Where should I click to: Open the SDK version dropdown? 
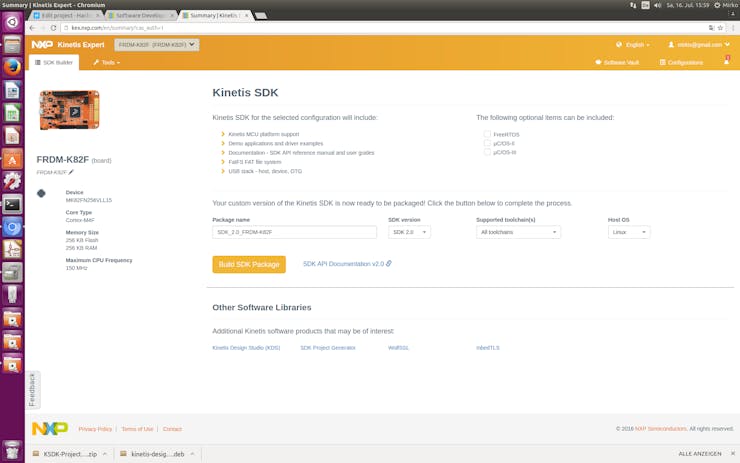(409, 232)
